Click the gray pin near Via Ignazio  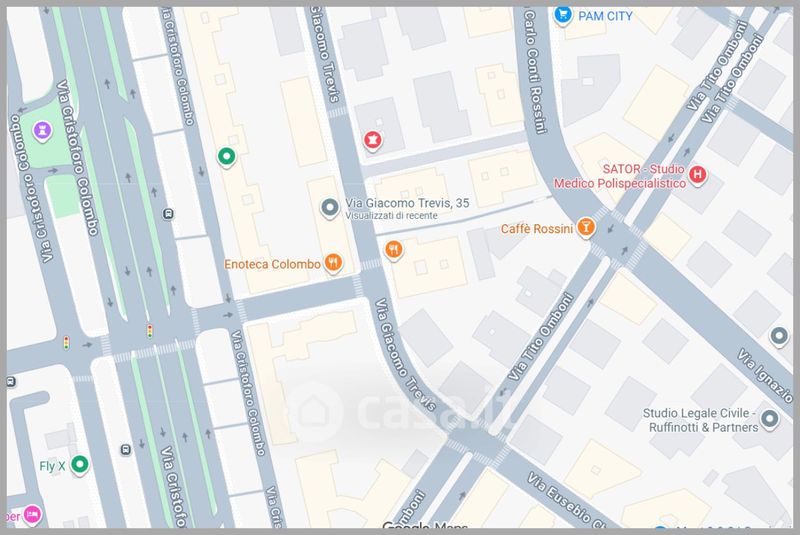(x=779, y=337)
